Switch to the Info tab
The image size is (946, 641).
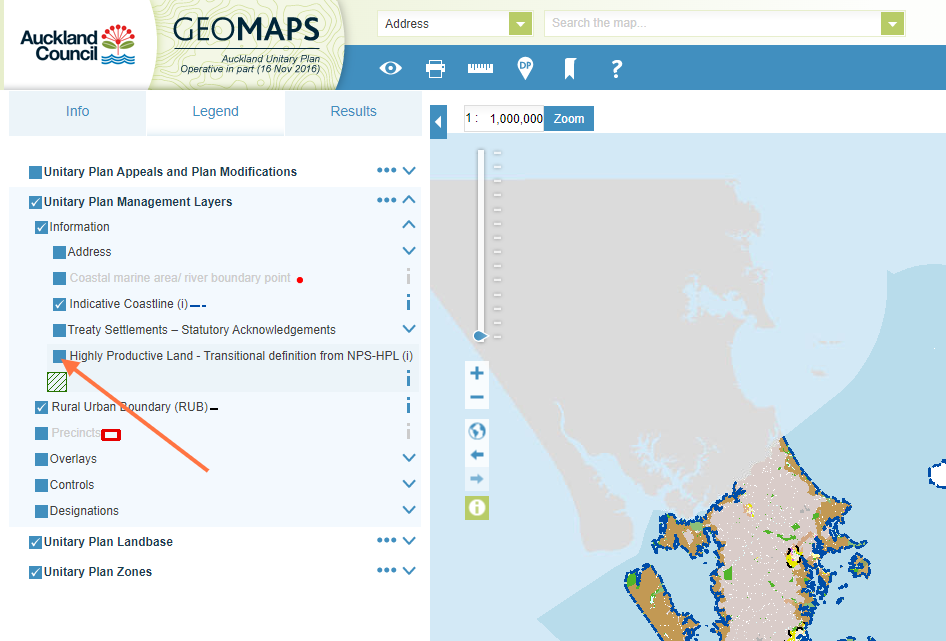[x=77, y=112]
